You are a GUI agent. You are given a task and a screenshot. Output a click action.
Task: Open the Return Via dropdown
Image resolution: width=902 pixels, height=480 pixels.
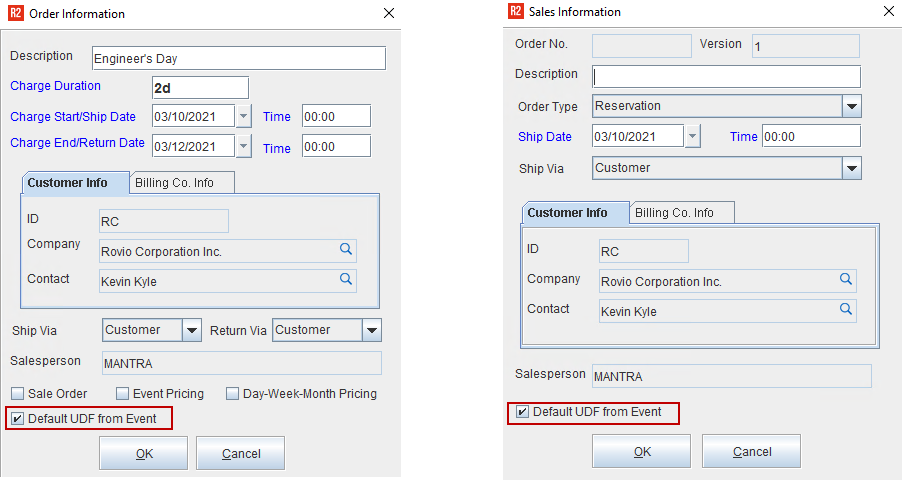point(371,330)
